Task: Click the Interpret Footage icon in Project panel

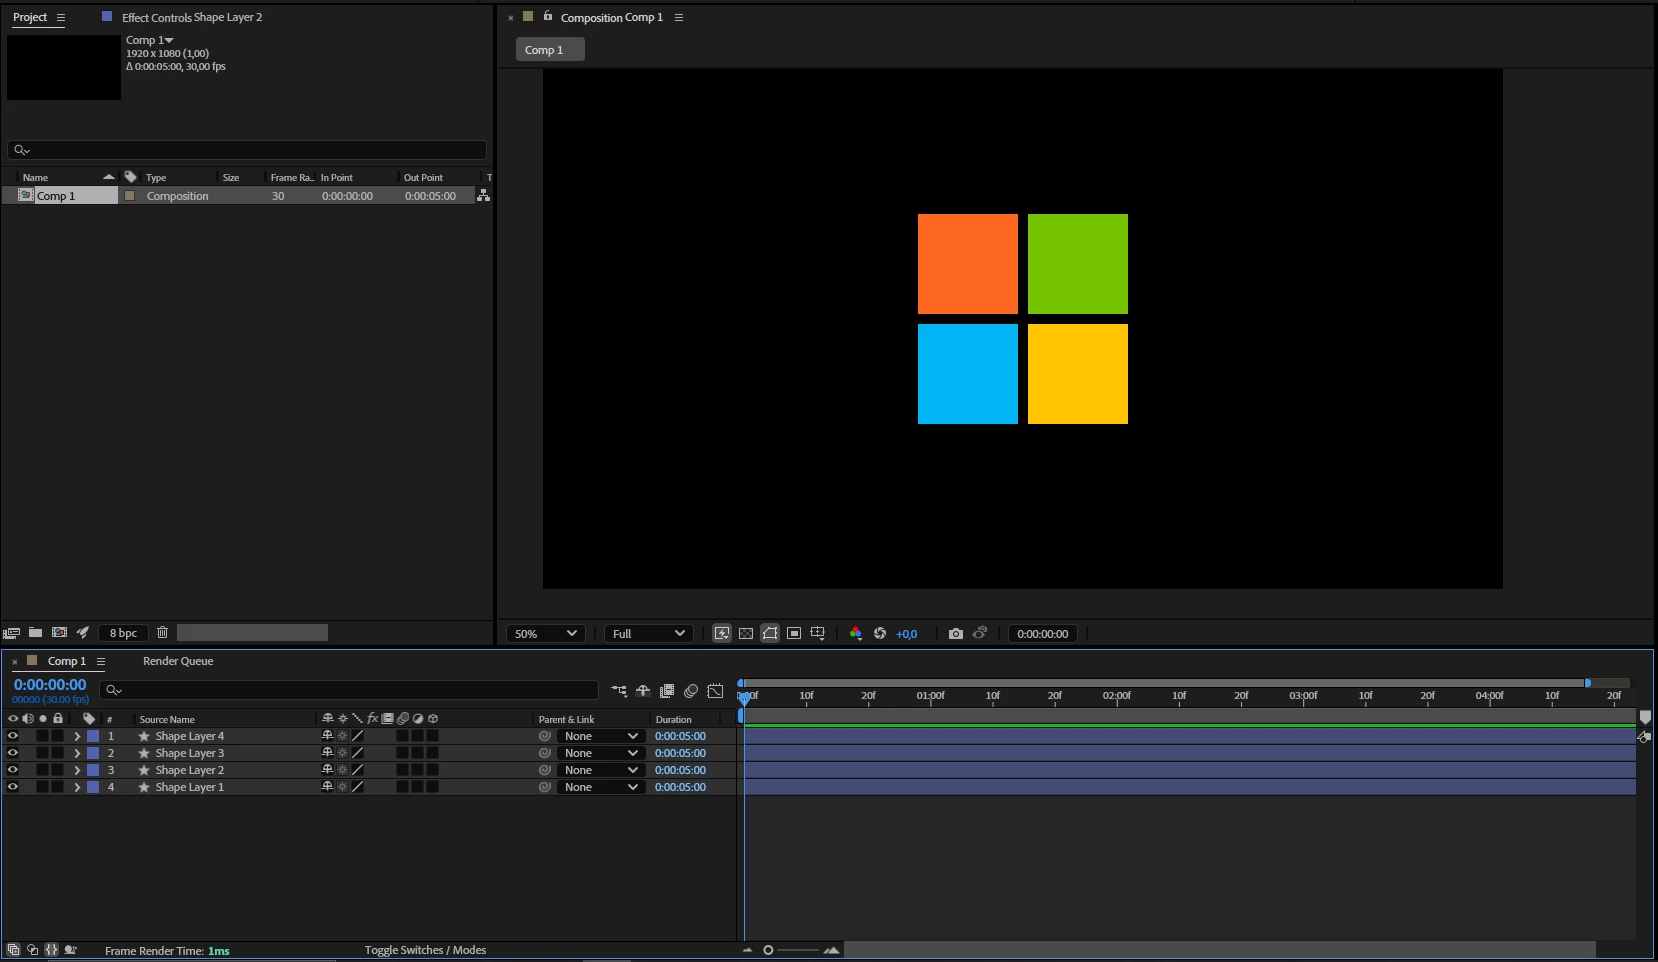Action: point(12,633)
